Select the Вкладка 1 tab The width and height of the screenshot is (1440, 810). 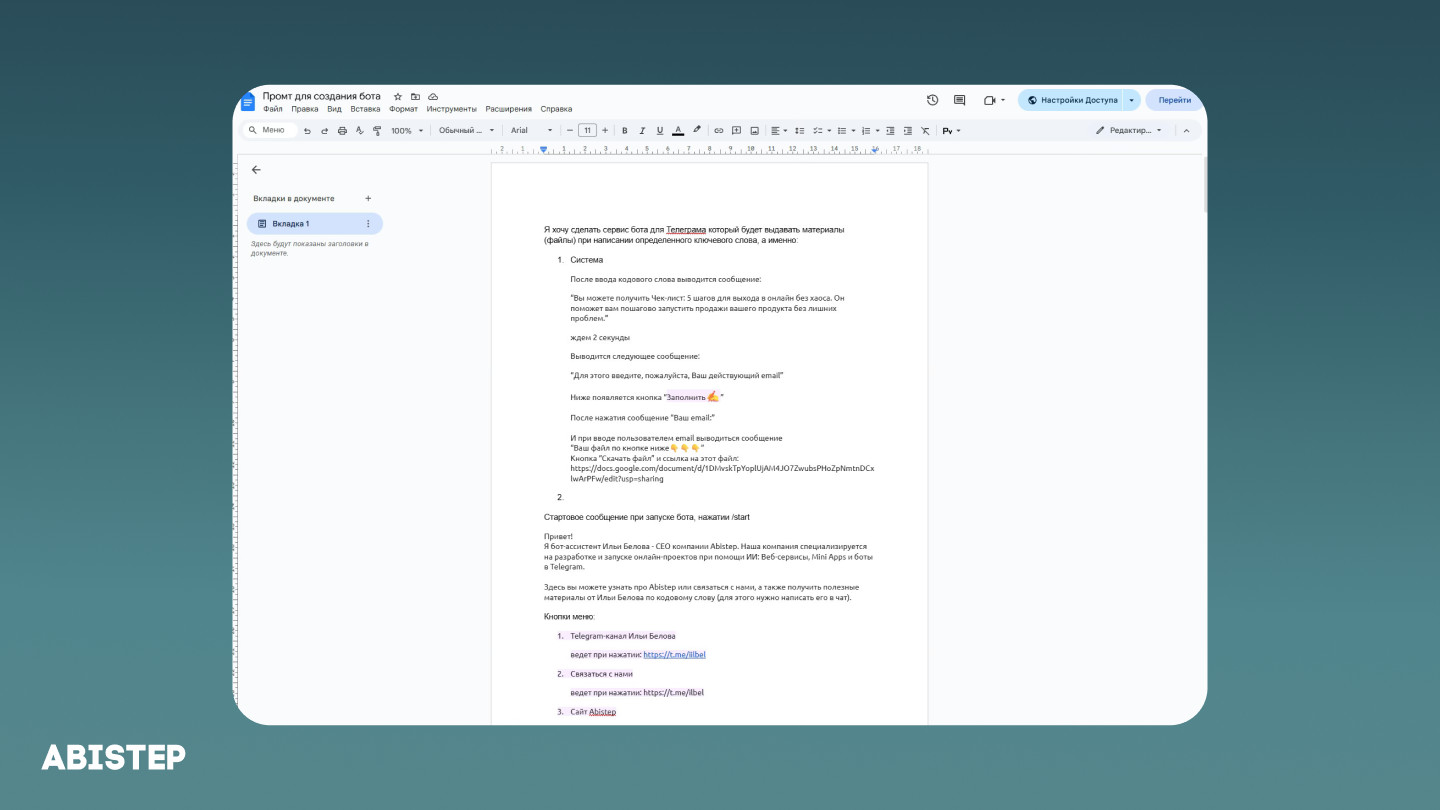click(x=314, y=224)
